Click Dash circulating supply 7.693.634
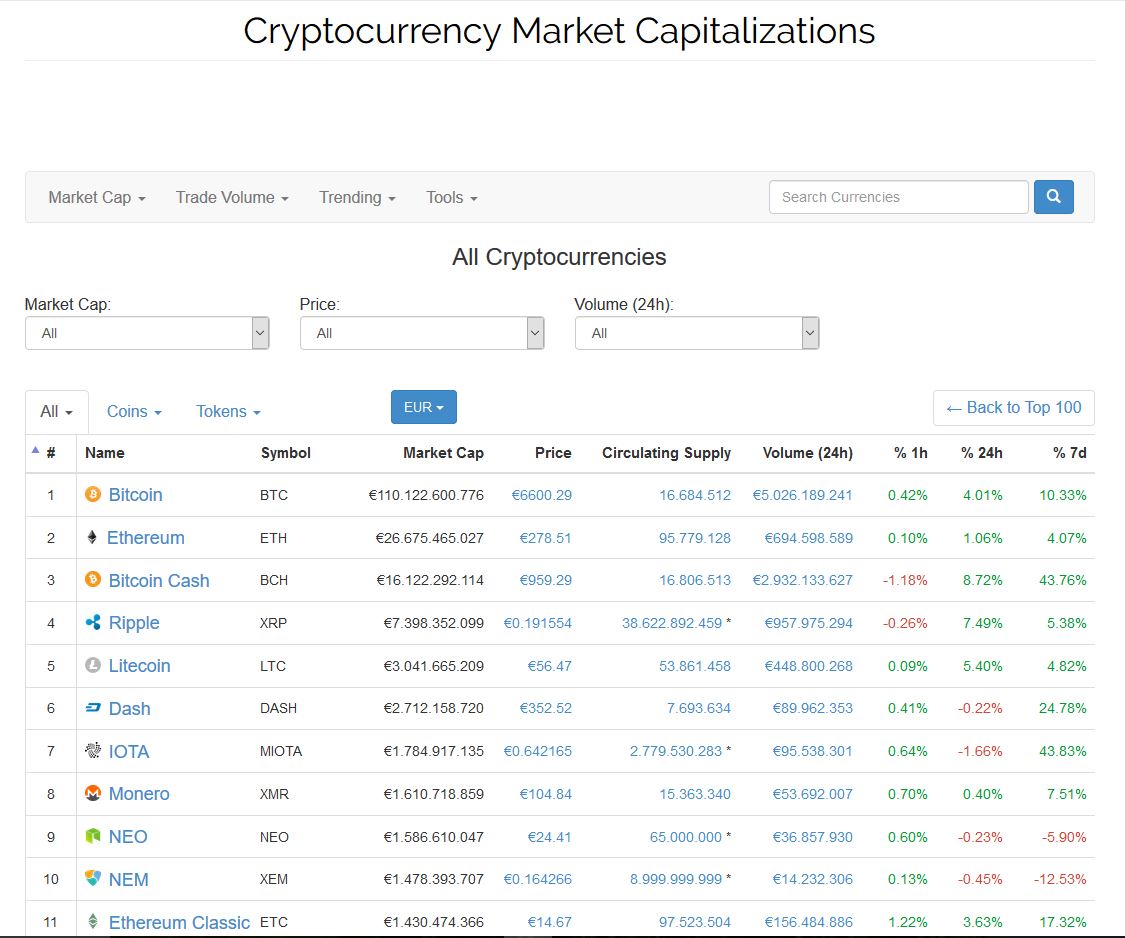 [x=698, y=708]
